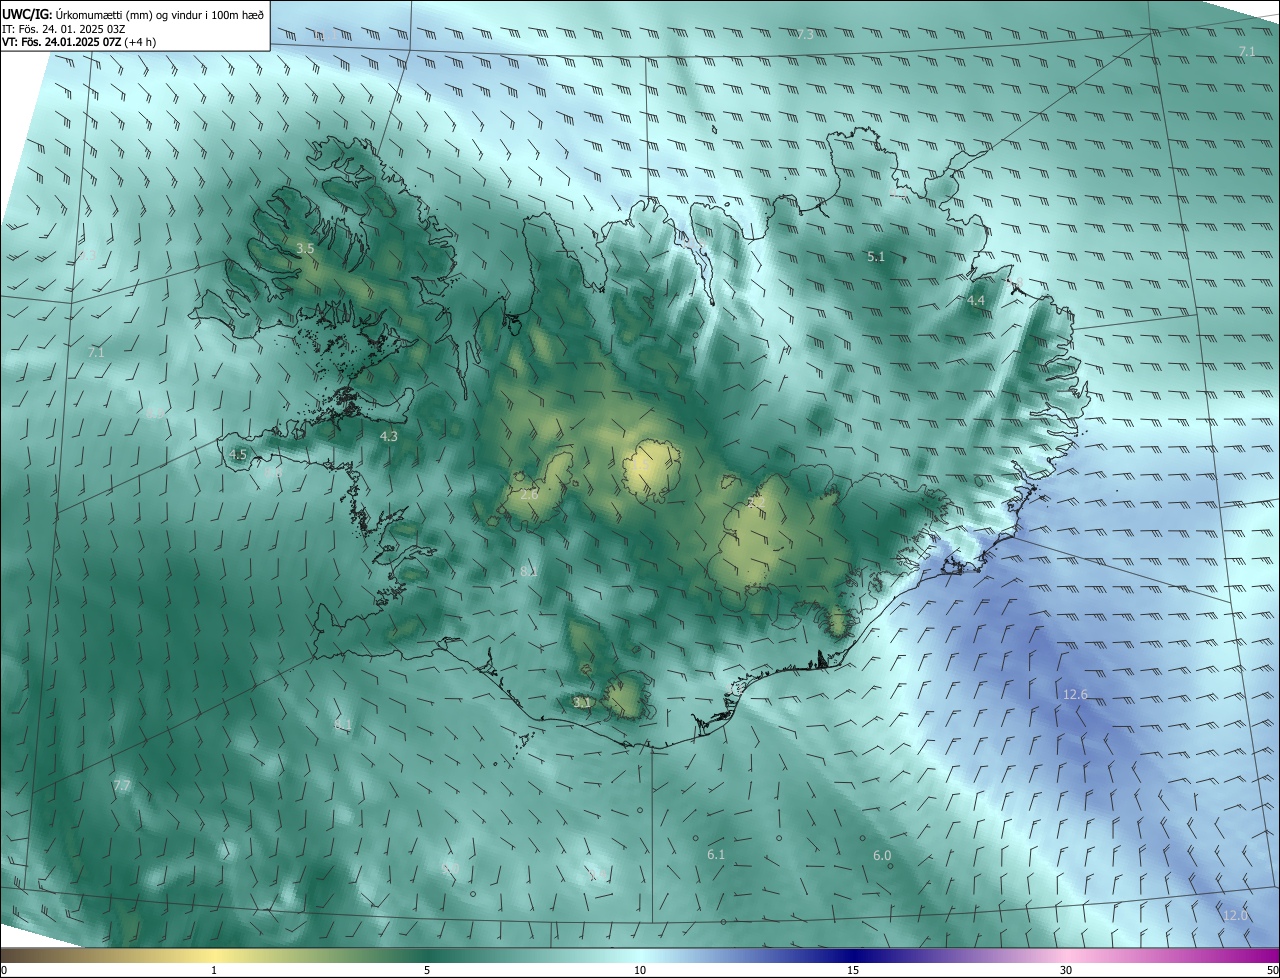Click the 12.0 value near the bottom-right corner
Screen dimensions: 1280x978
(1236, 916)
